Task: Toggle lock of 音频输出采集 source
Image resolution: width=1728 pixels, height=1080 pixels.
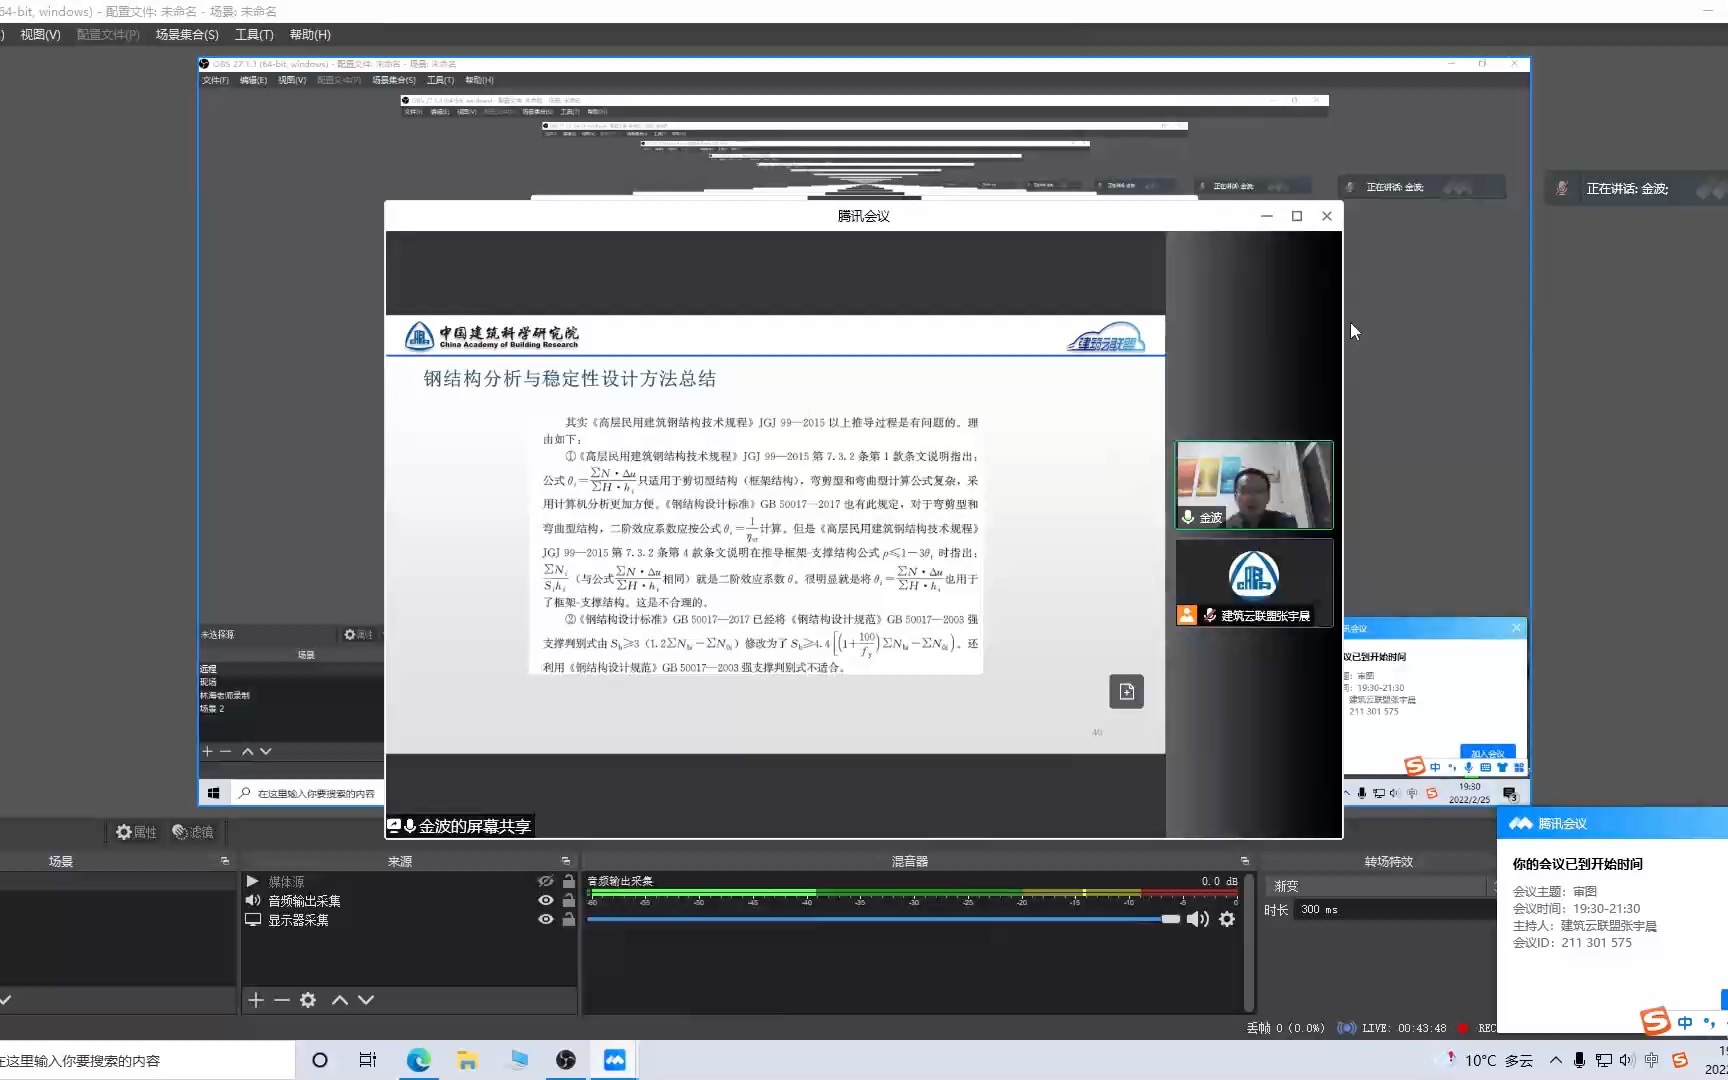Action: tap(569, 900)
